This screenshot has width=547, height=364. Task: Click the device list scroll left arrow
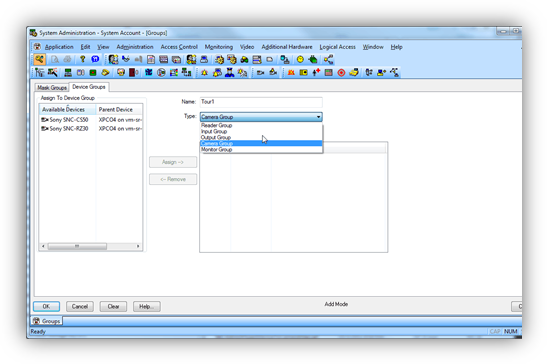click(x=43, y=246)
